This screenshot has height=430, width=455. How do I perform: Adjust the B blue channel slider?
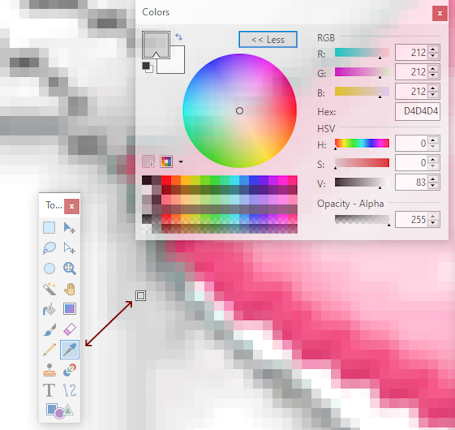click(362, 91)
